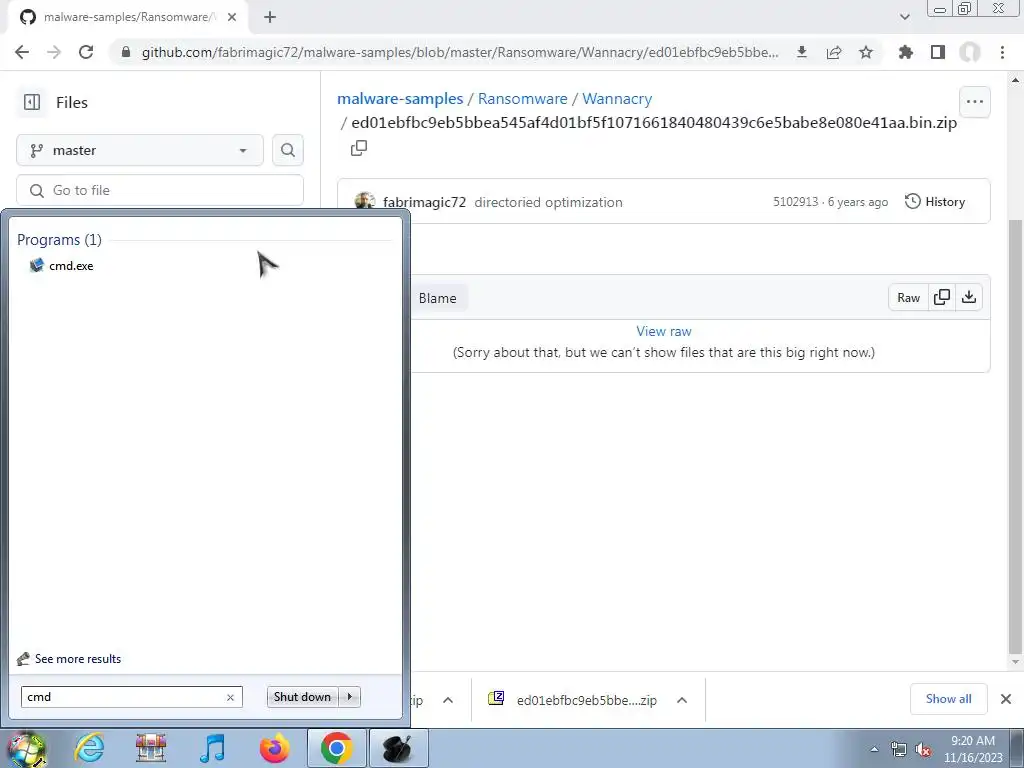
Task: Open a new browser tab
Action: tap(270, 17)
